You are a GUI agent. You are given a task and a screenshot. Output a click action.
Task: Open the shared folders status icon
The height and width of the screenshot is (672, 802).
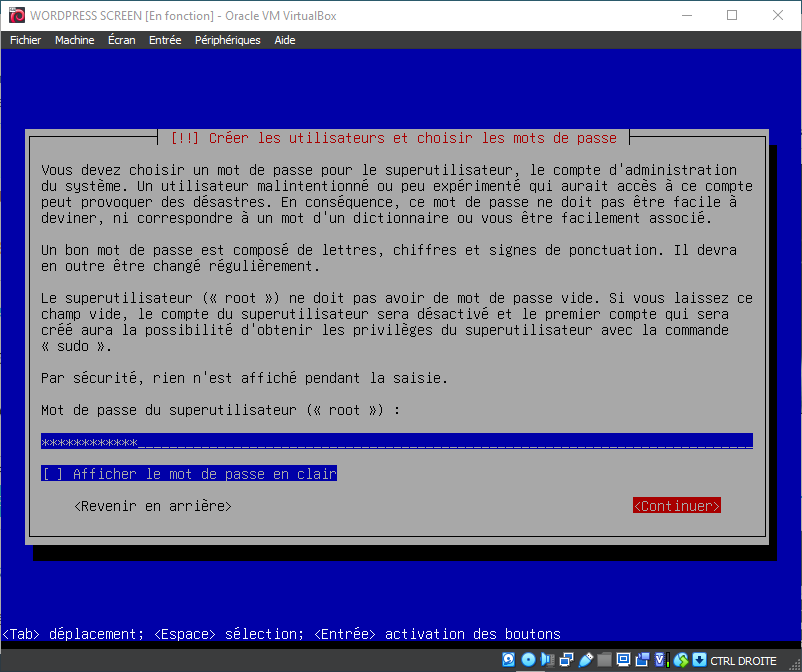604,660
